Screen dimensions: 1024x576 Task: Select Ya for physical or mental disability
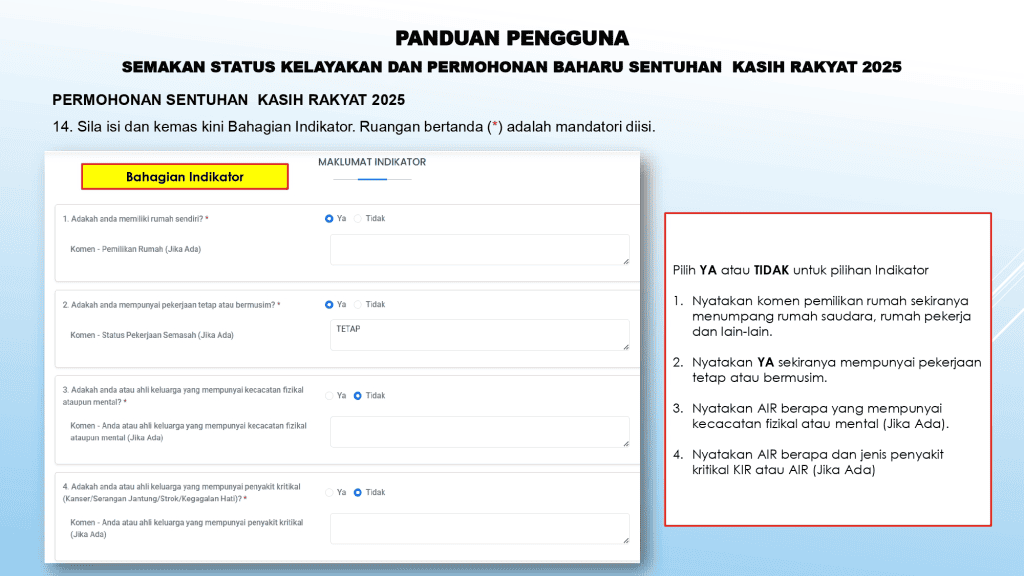tap(329, 396)
